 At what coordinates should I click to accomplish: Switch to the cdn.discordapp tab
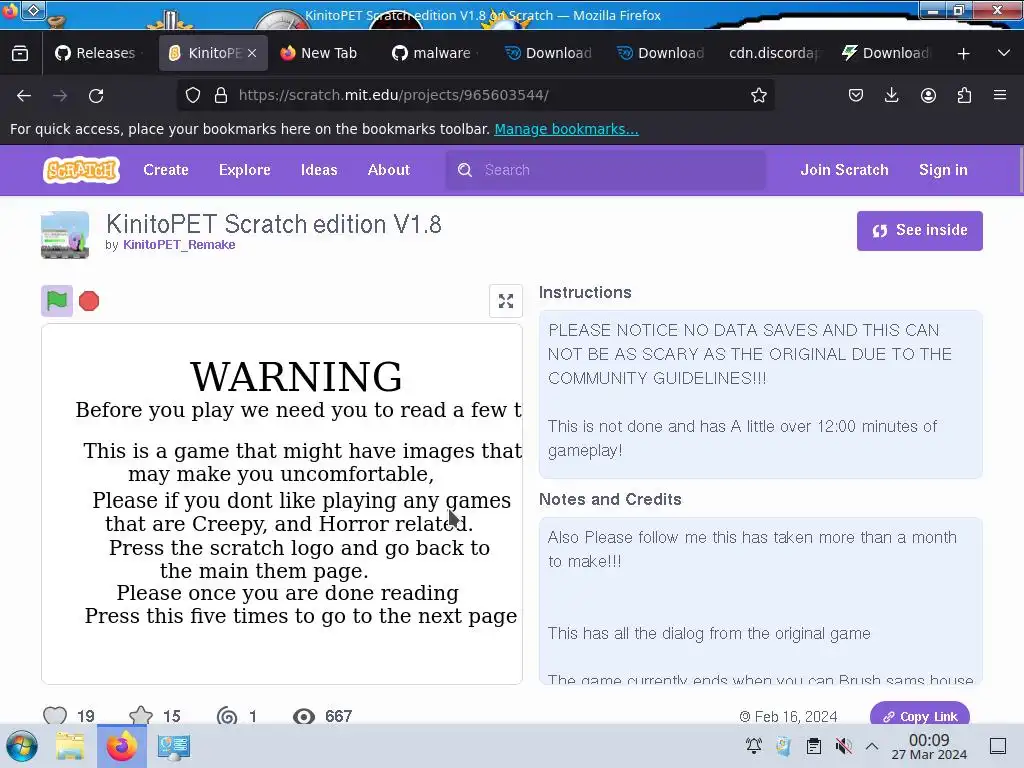[774, 53]
